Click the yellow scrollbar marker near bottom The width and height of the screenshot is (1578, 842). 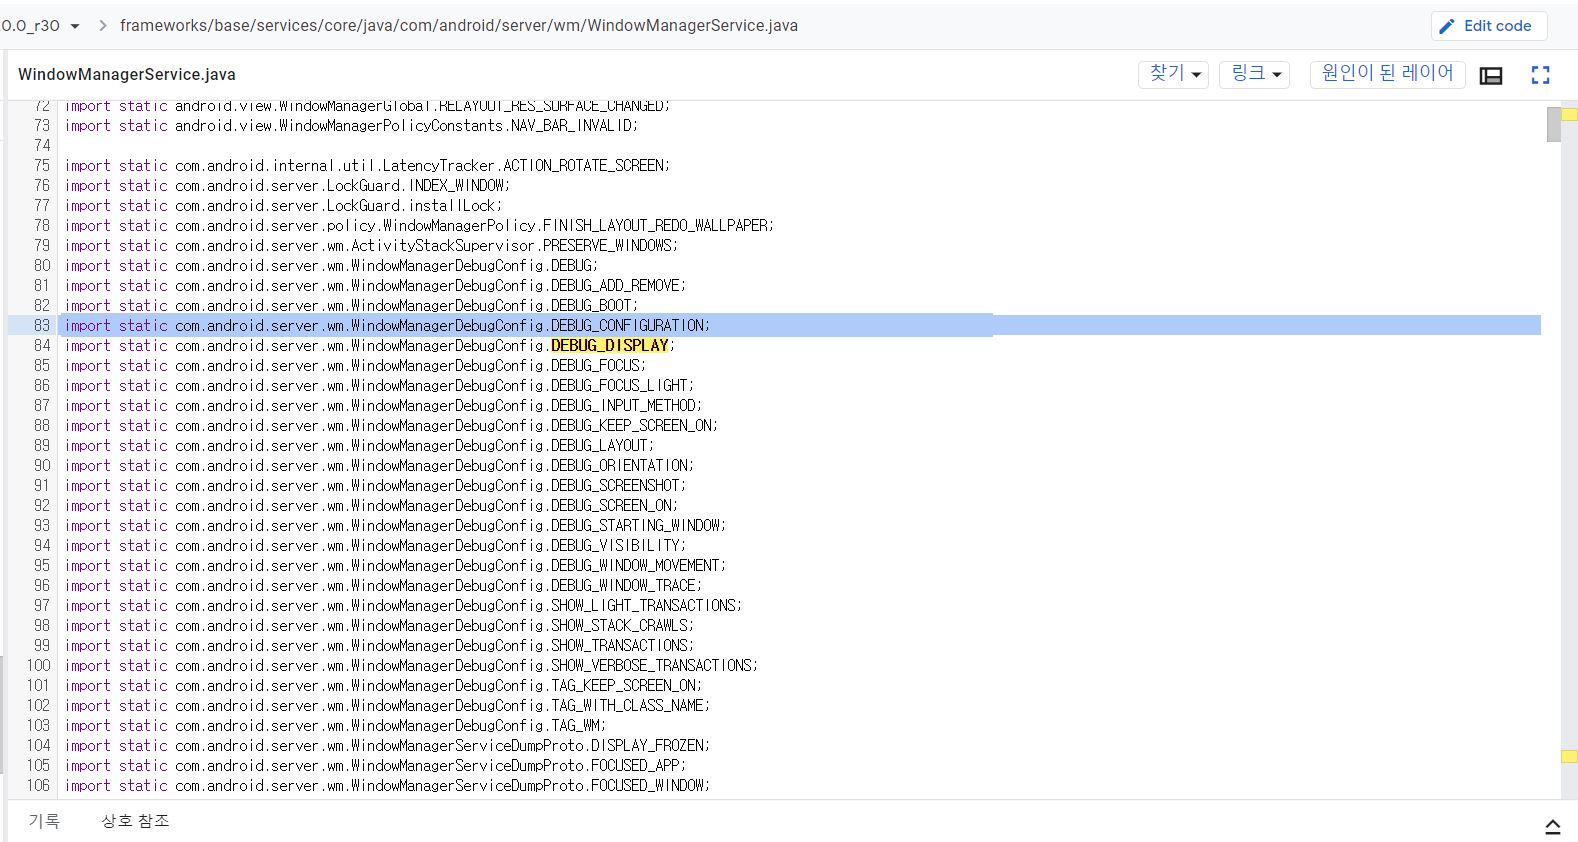(1569, 756)
